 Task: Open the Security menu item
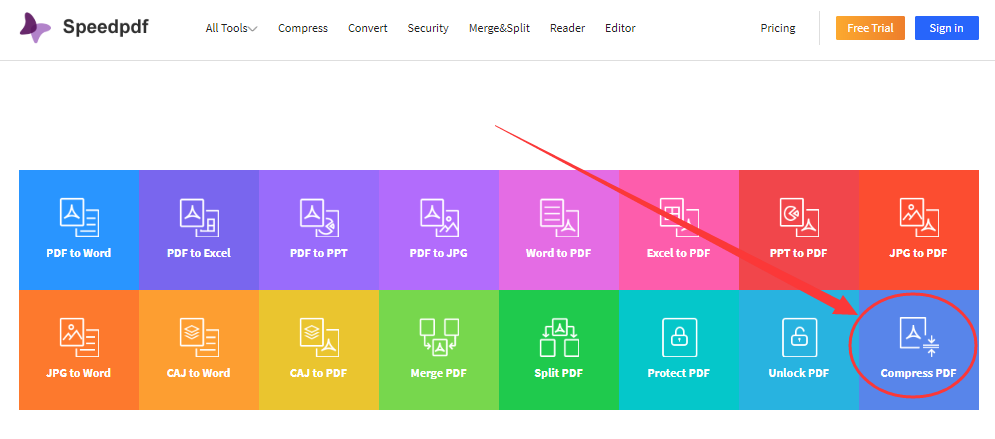tap(428, 28)
